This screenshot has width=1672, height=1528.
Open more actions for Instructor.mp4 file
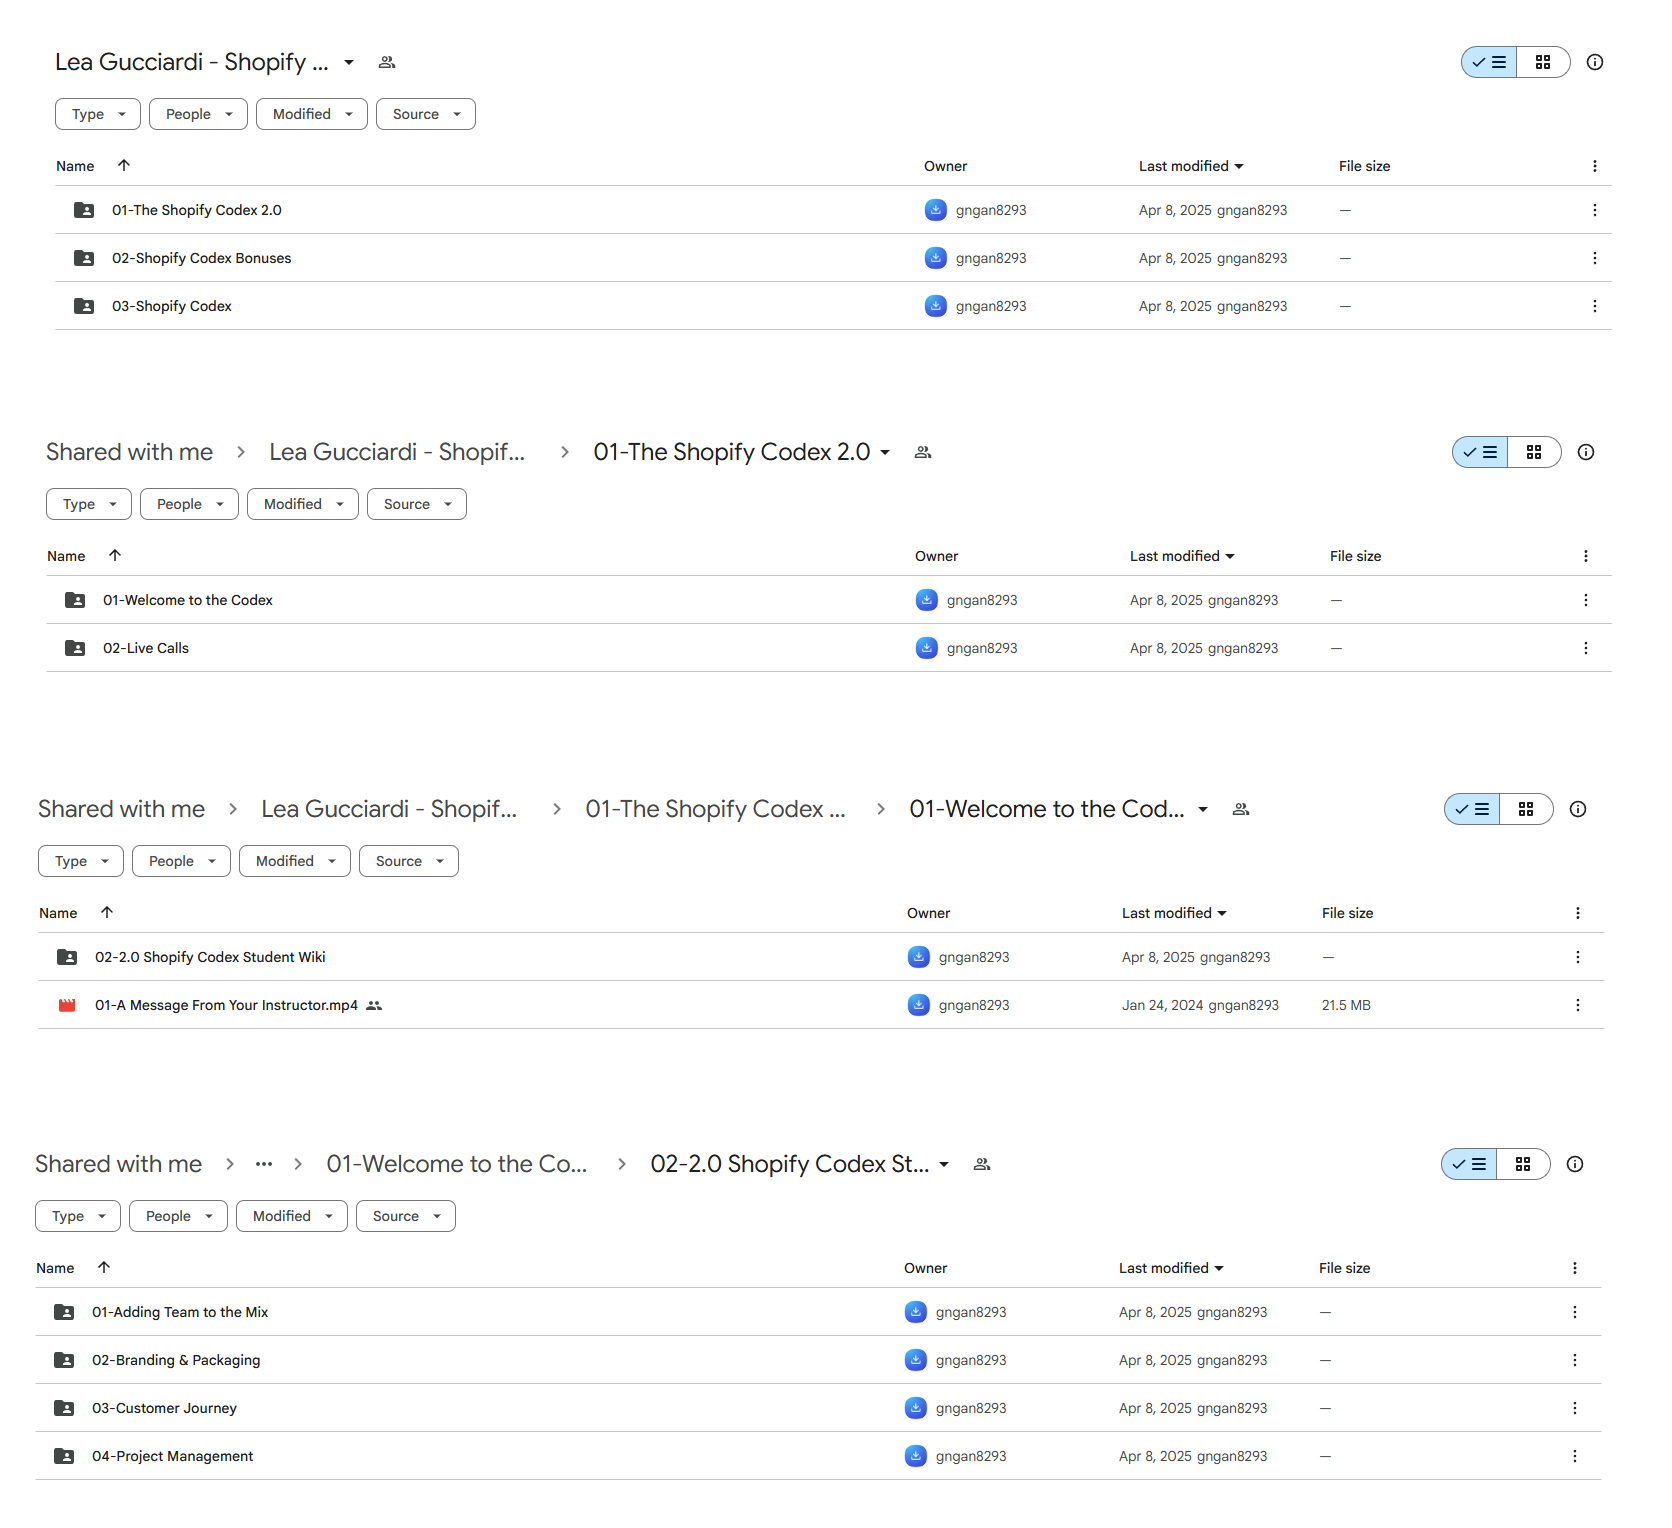1577,1005
